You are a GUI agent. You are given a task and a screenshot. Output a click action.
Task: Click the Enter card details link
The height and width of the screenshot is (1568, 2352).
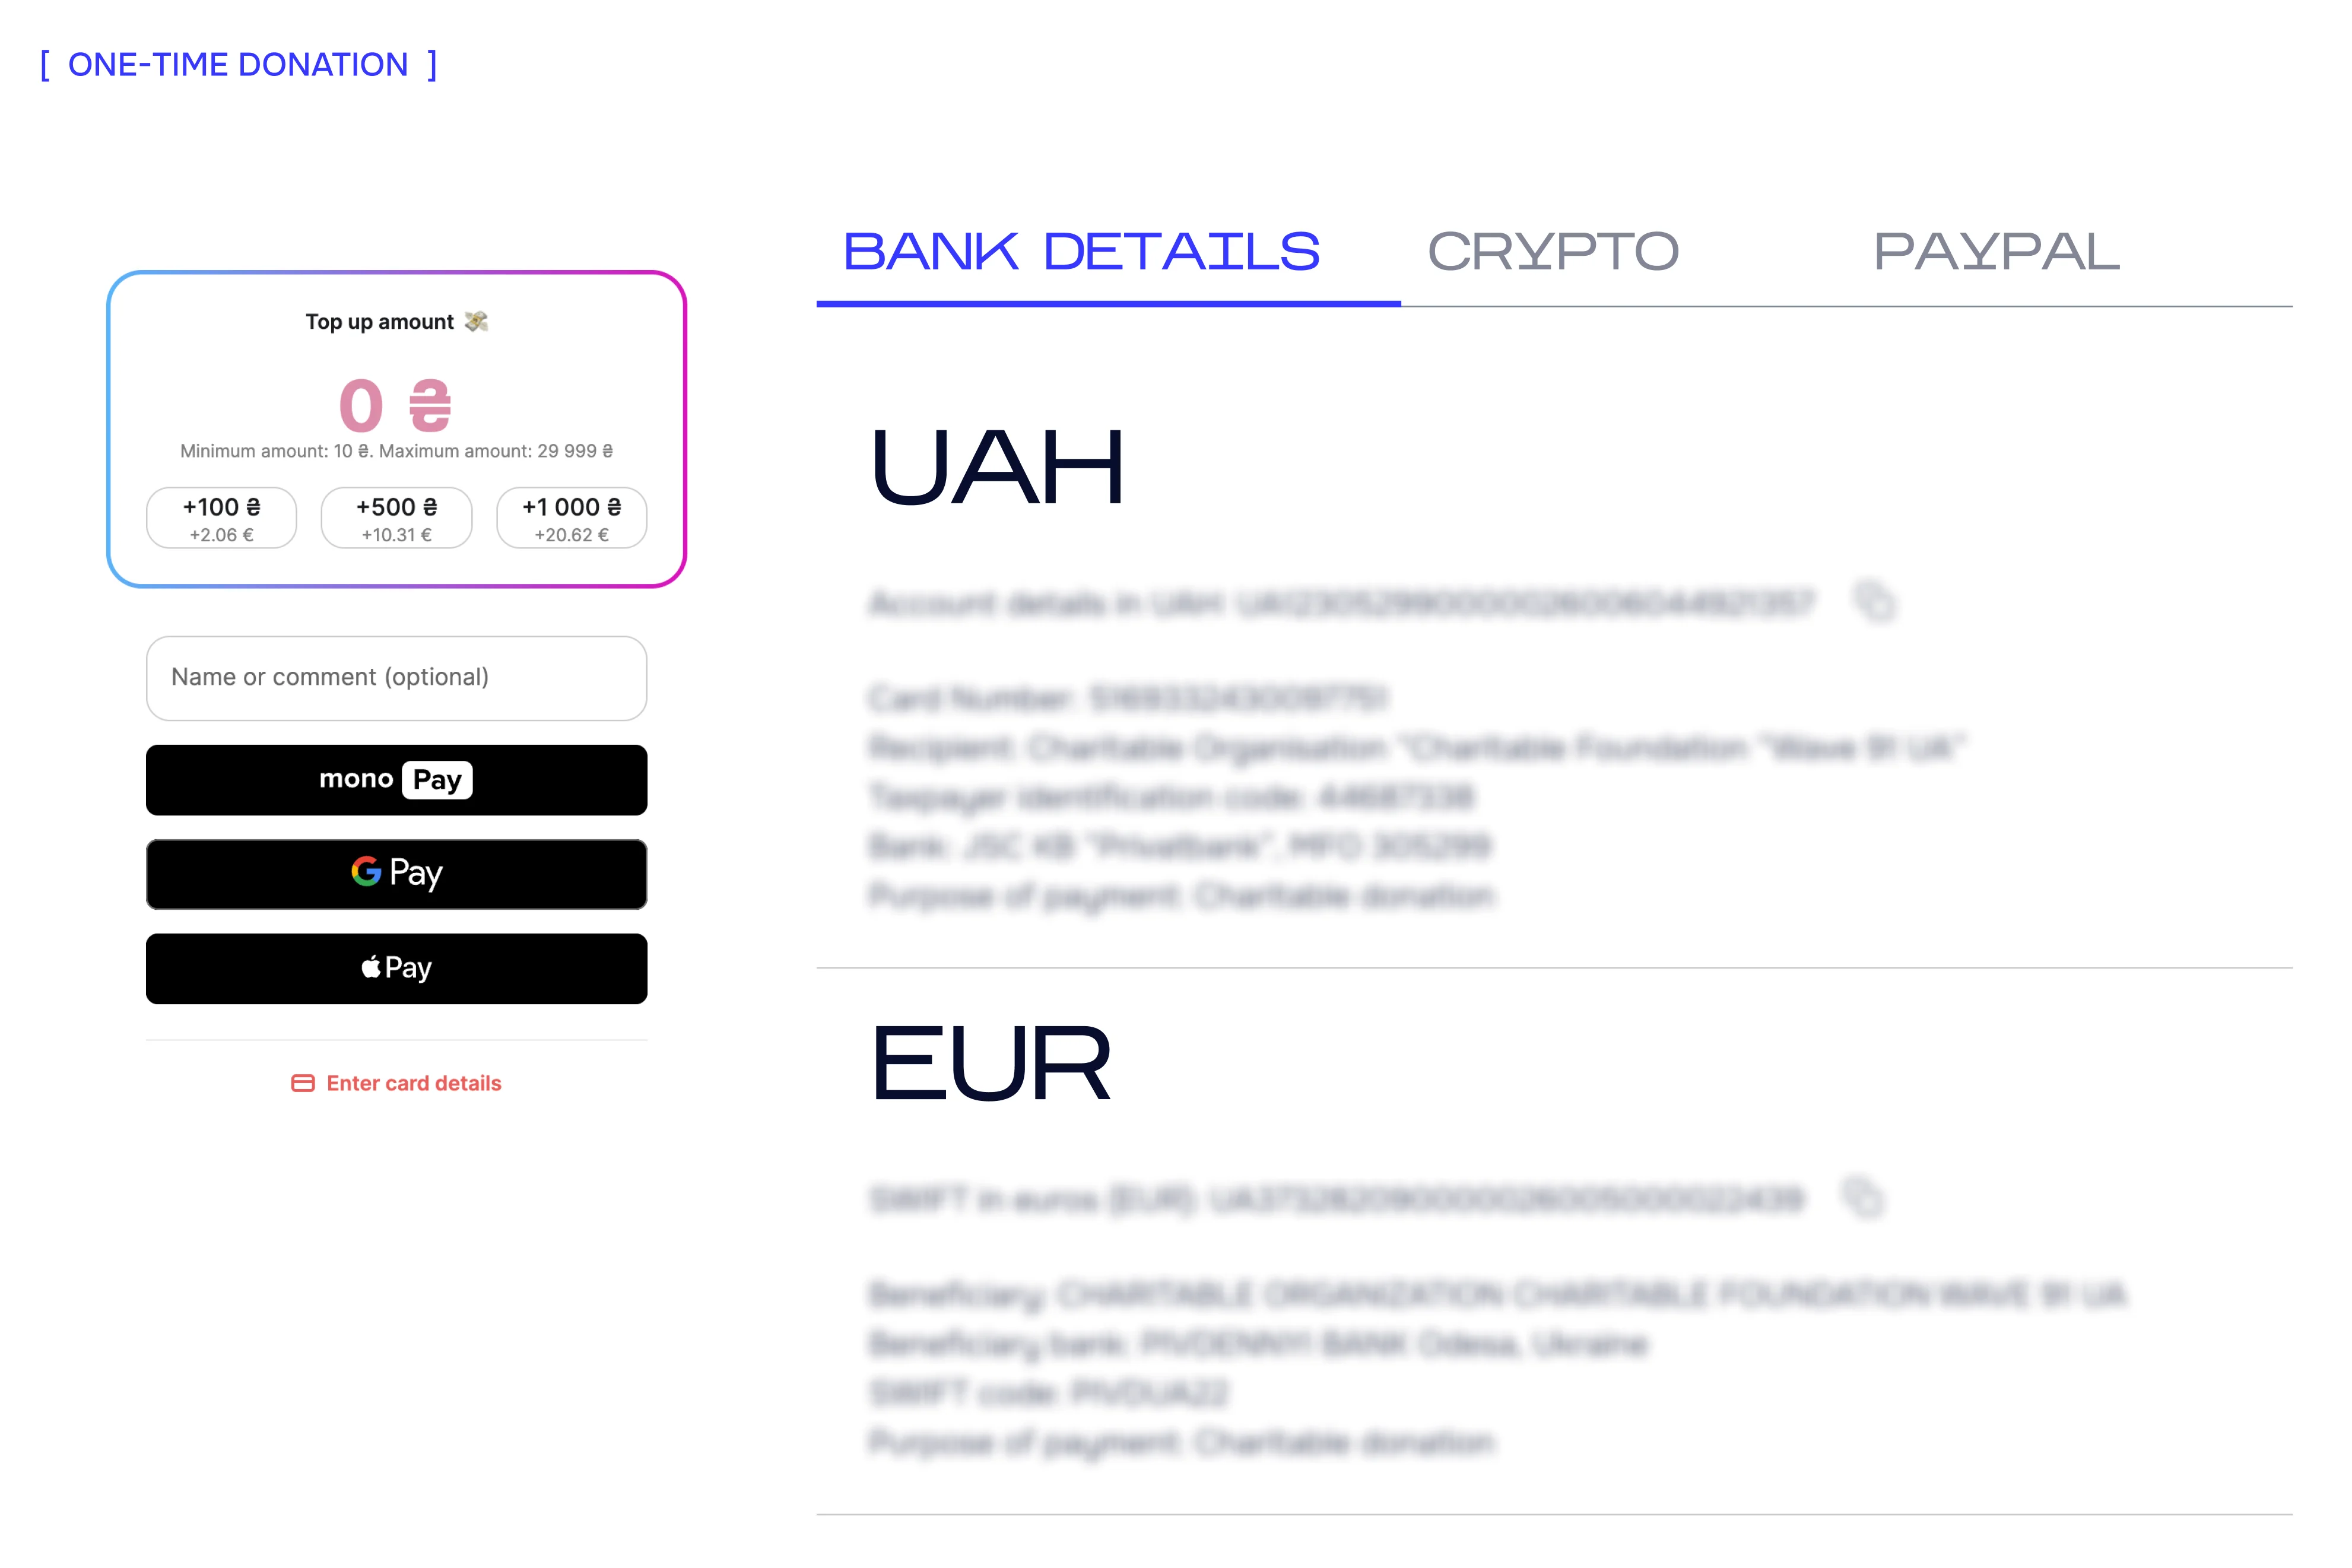[x=413, y=1083]
